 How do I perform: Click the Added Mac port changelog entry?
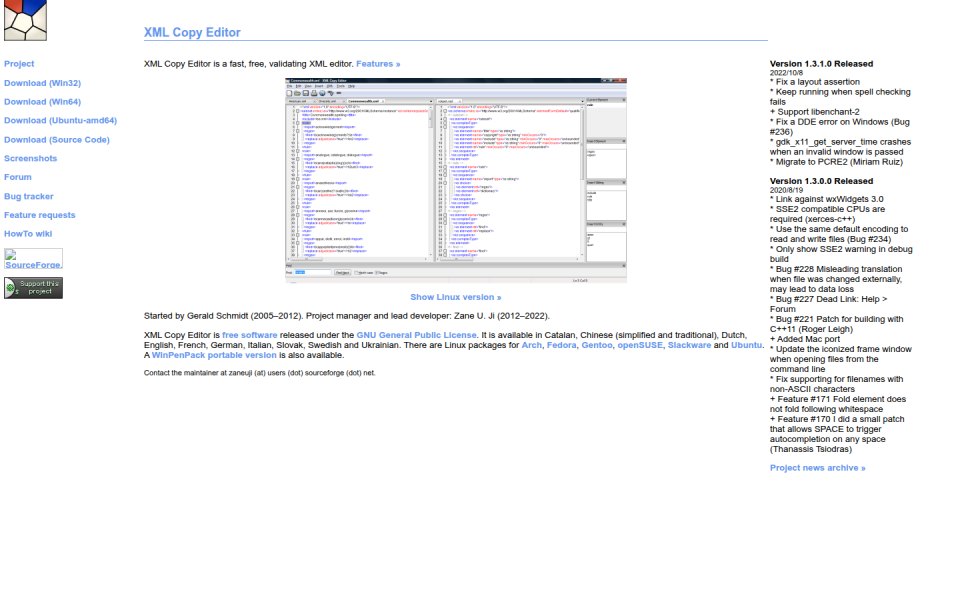pos(804,339)
